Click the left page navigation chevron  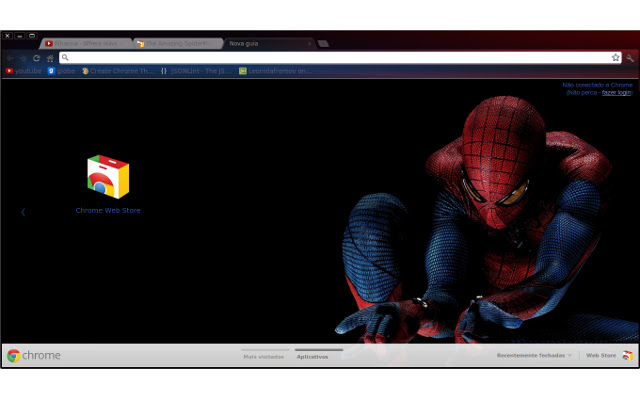tap(23, 211)
